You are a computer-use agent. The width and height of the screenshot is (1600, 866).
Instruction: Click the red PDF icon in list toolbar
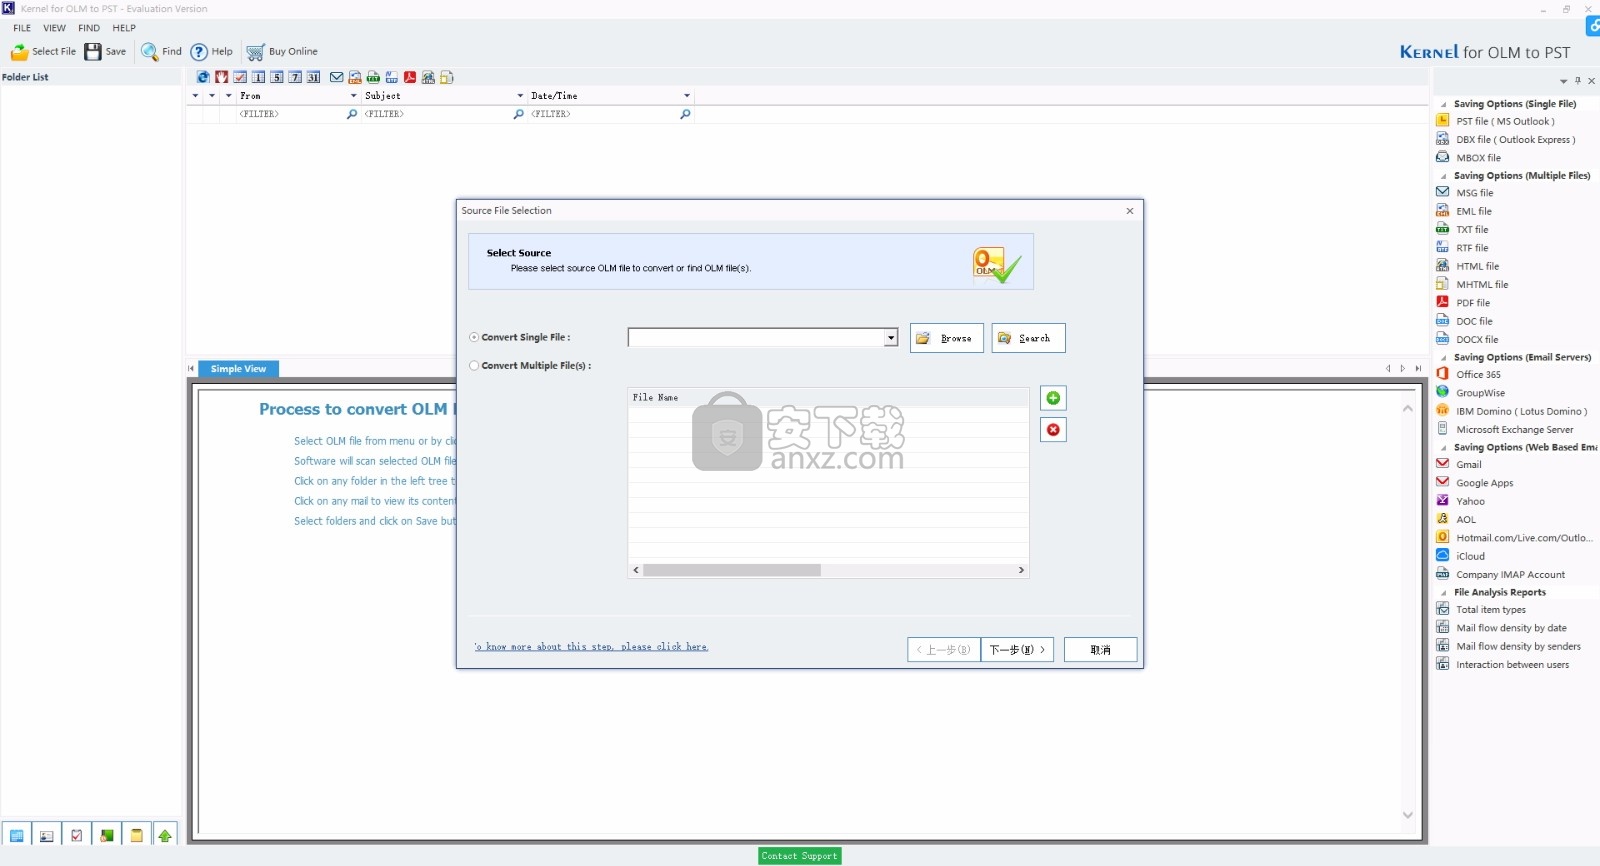[410, 77]
